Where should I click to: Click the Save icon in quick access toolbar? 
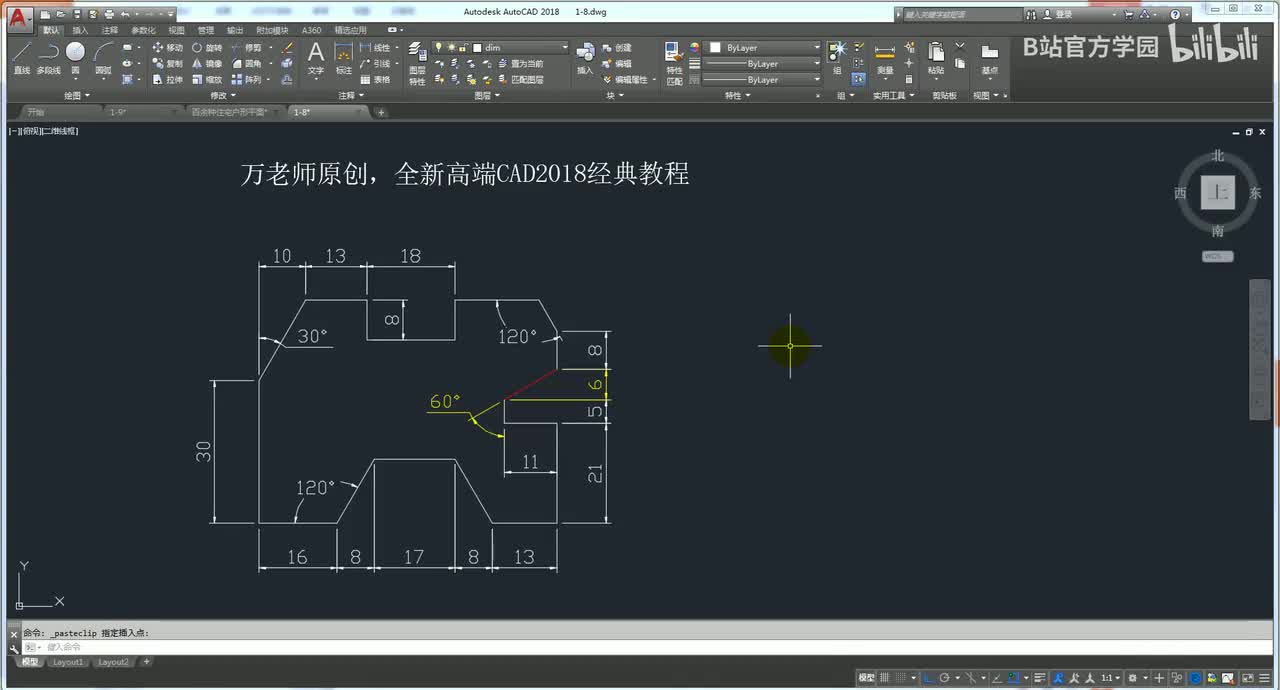77,15
